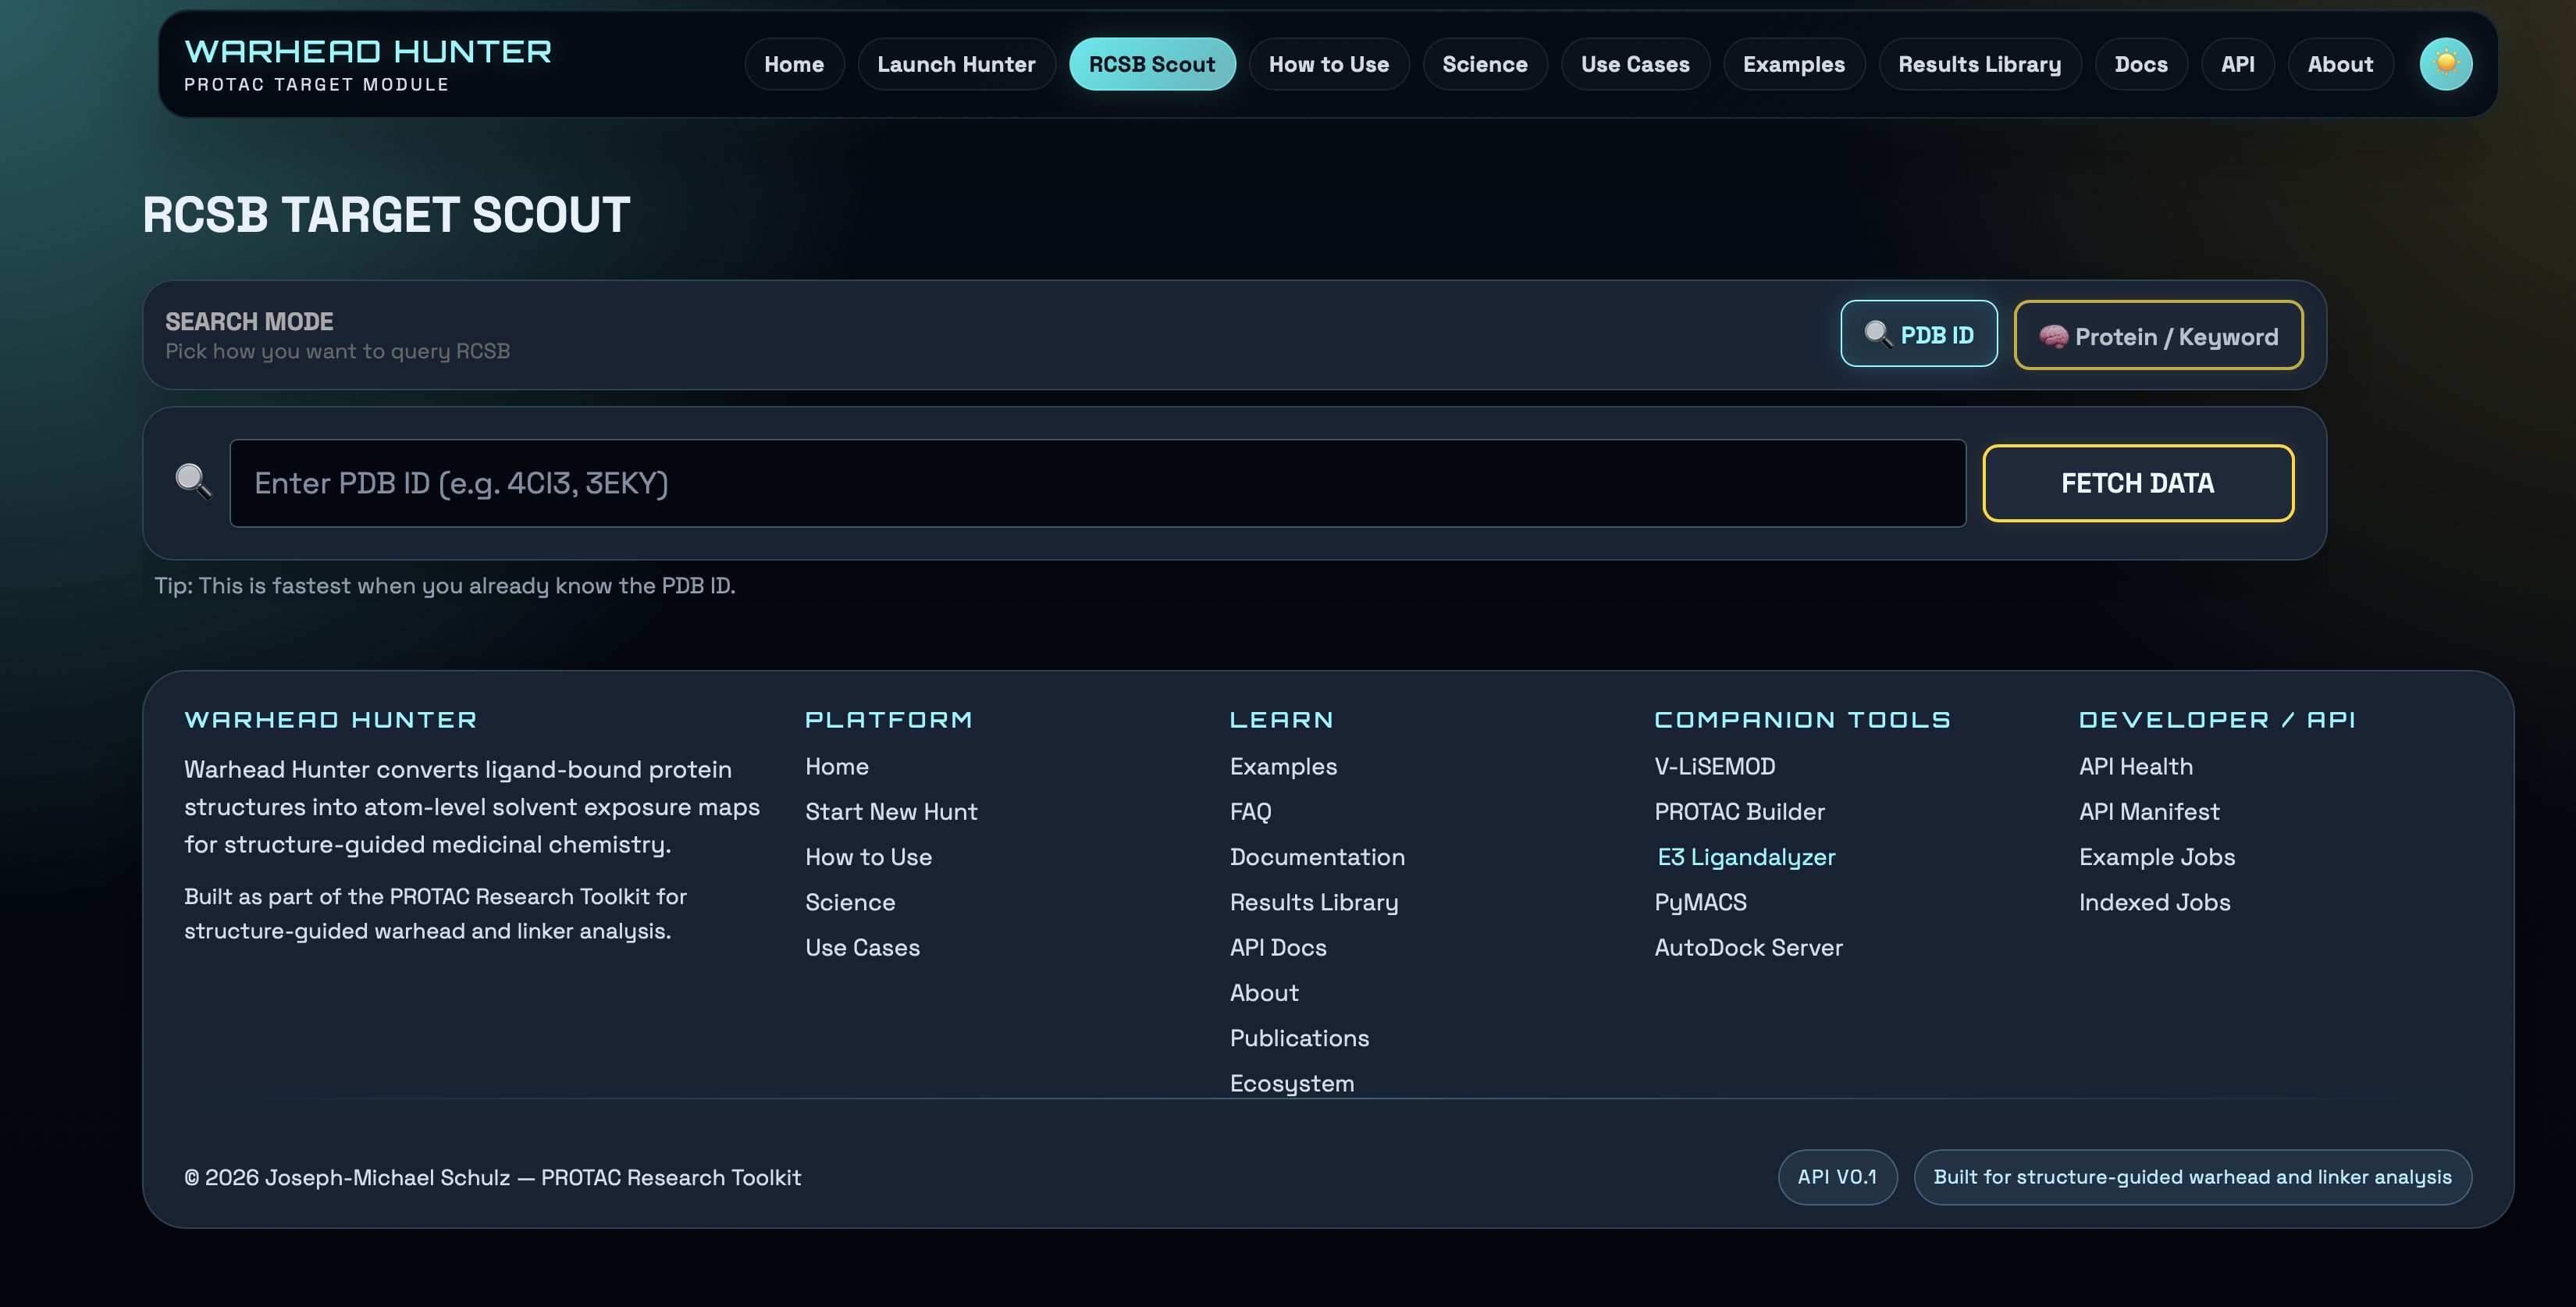Image resolution: width=2576 pixels, height=1307 pixels.
Task: Open the V-LiSEMOD companion tool
Action: click(1714, 766)
